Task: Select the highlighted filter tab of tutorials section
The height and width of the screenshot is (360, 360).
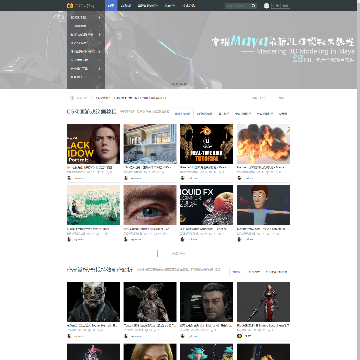Action: point(182,114)
